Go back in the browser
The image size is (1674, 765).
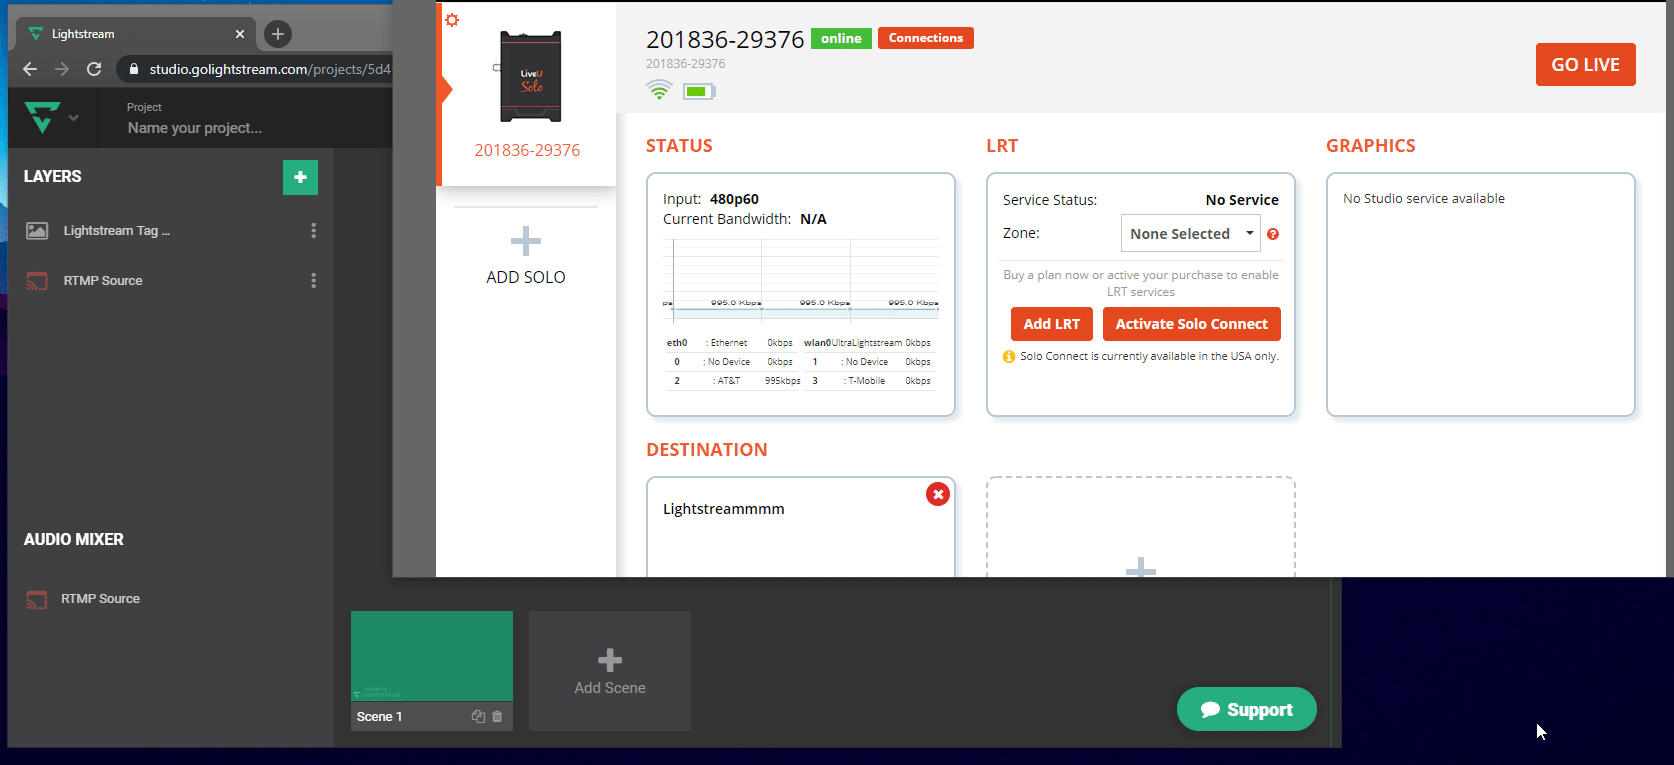coord(30,69)
